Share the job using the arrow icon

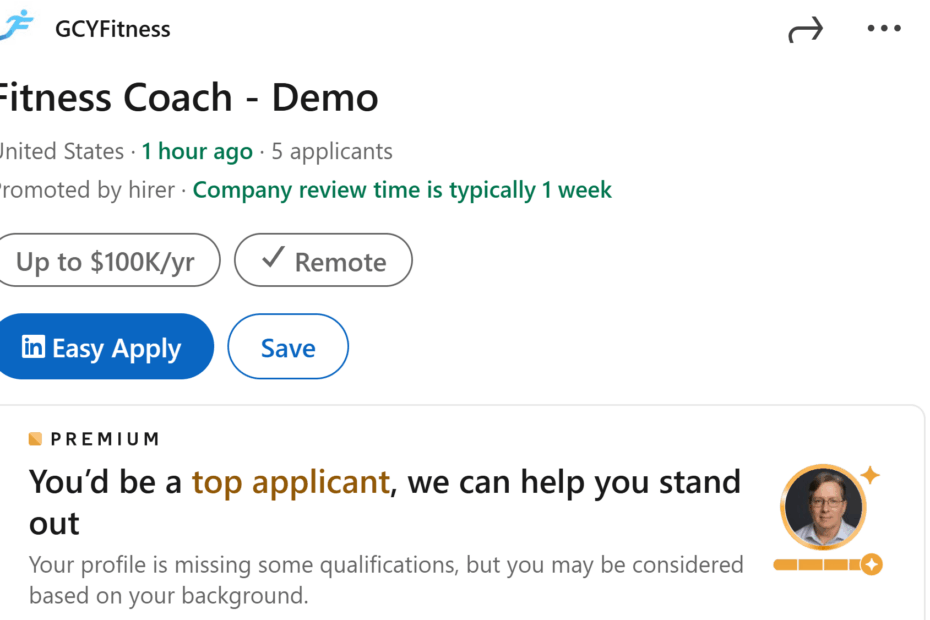(x=805, y=30)
